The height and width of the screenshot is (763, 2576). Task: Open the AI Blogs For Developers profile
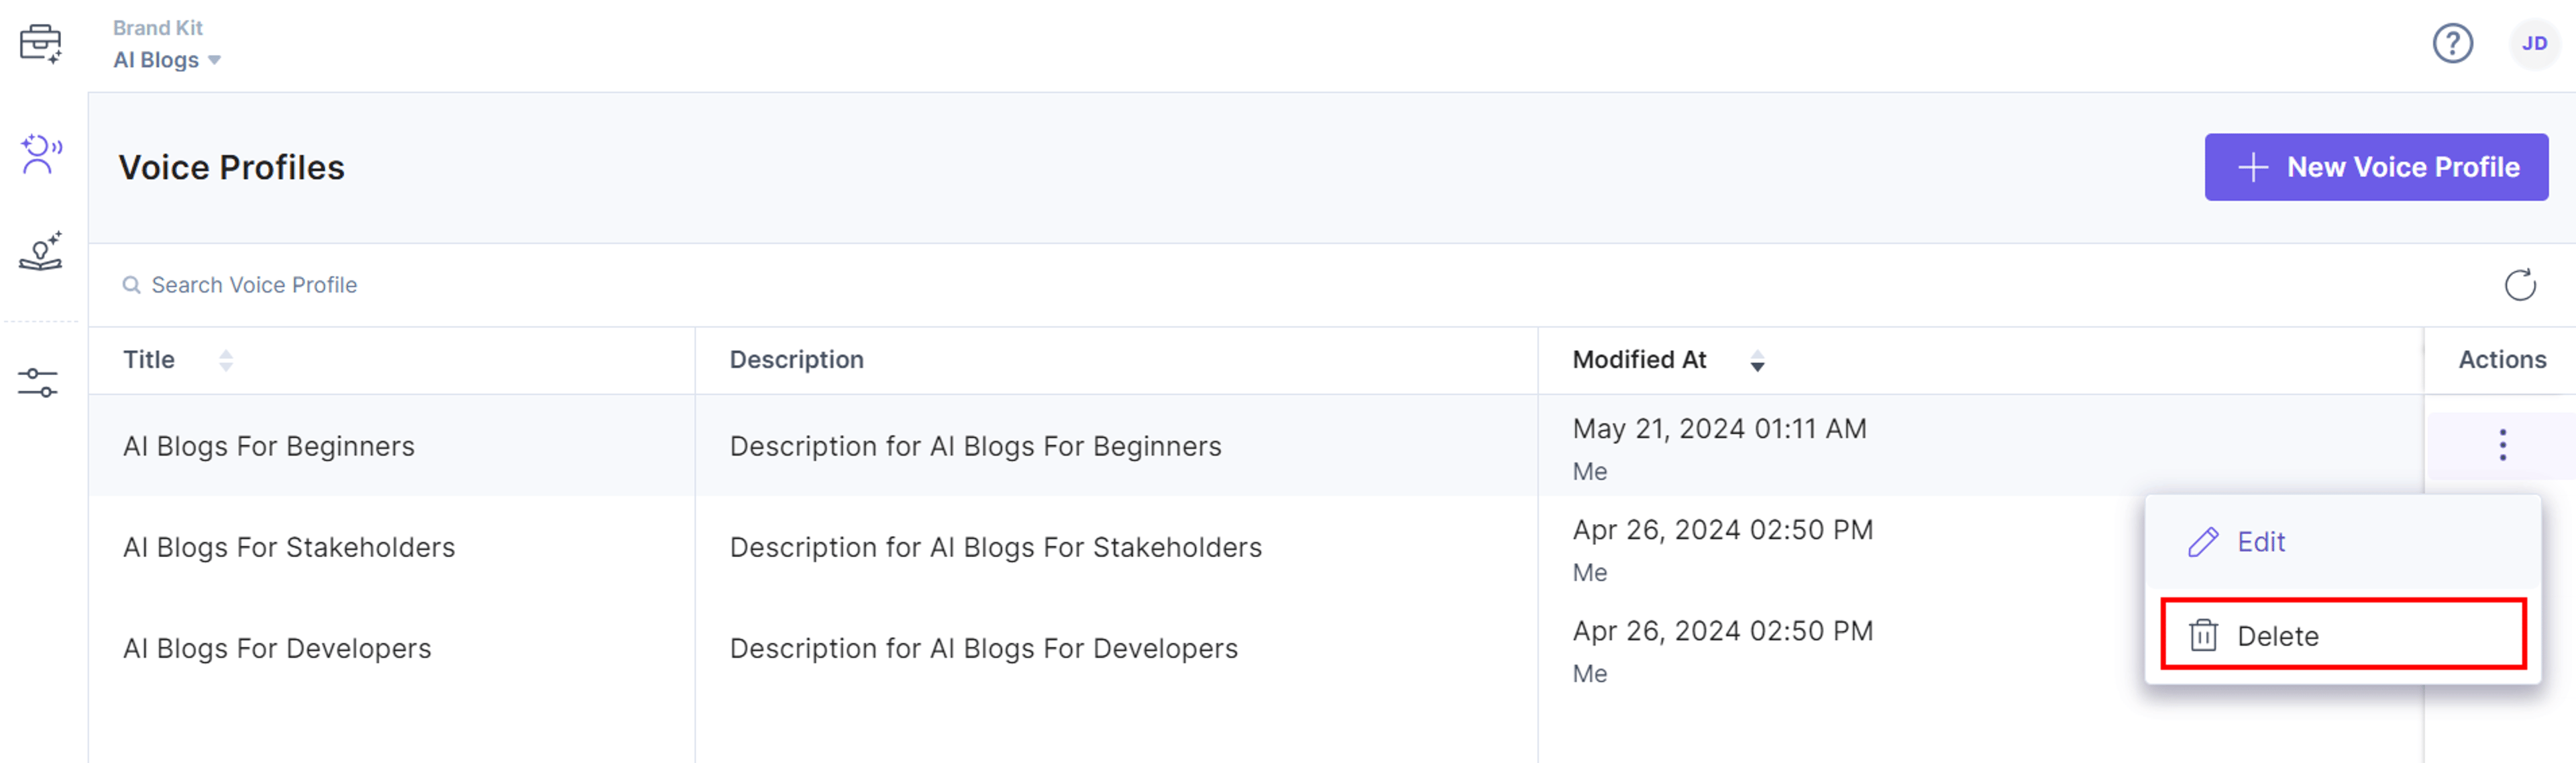tap(277, 648)
